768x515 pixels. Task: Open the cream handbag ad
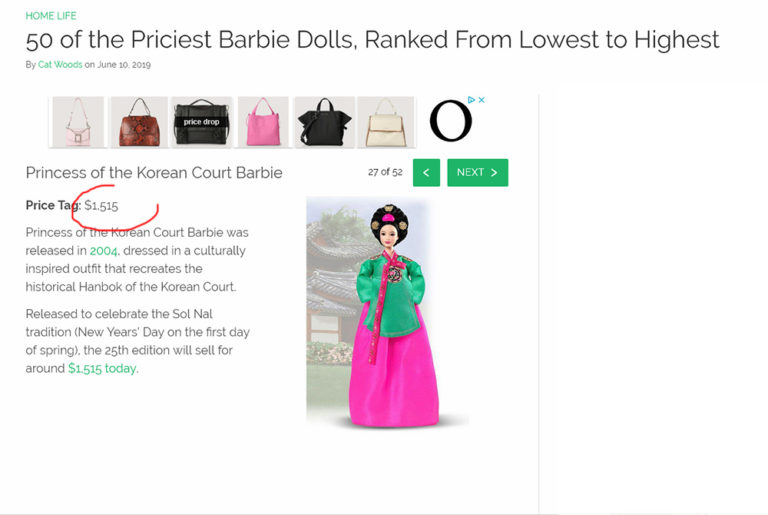pos(385,122)
